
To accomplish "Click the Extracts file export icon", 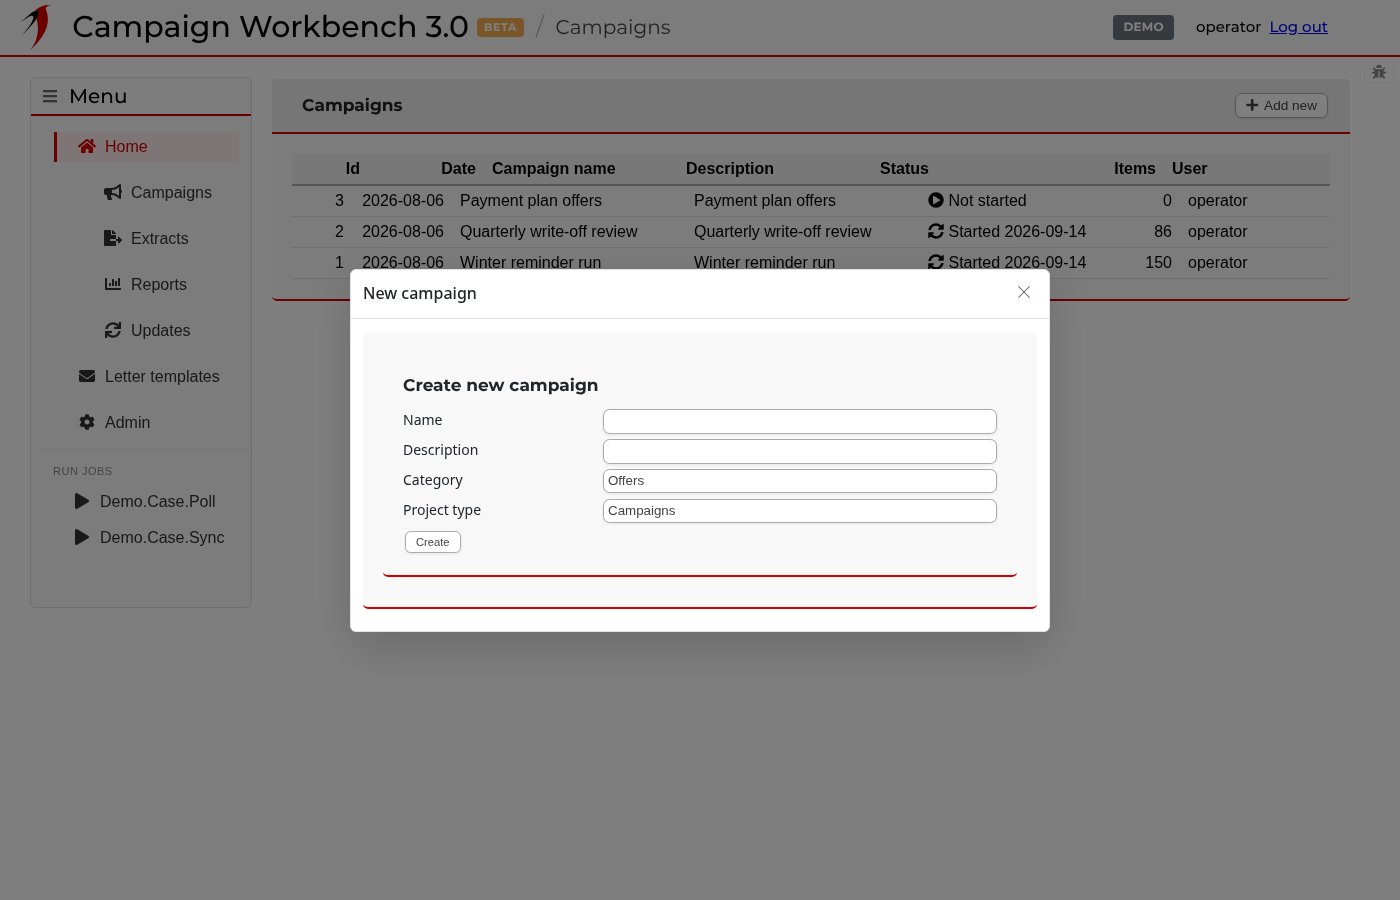I will (113, 238).
